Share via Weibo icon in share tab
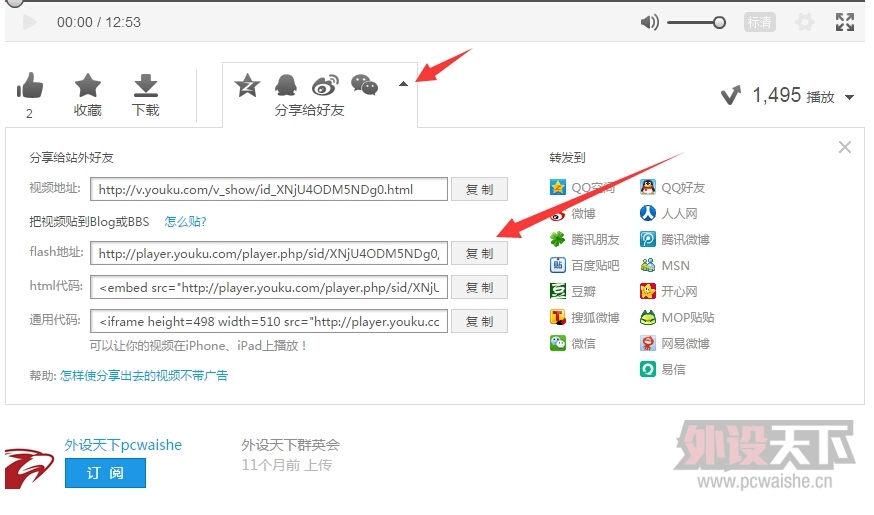Viewport: 874px width, 515px height. [326, 86]
